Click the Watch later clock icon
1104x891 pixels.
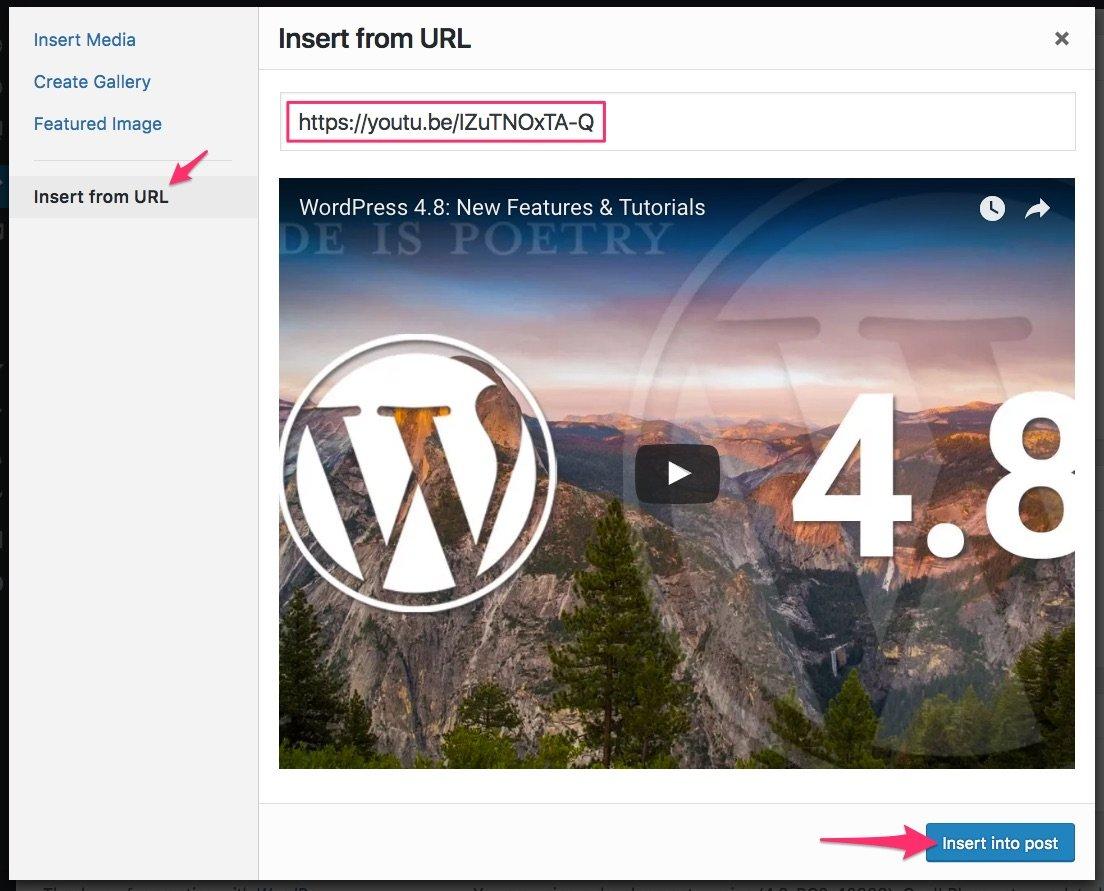tap(991, 208)
